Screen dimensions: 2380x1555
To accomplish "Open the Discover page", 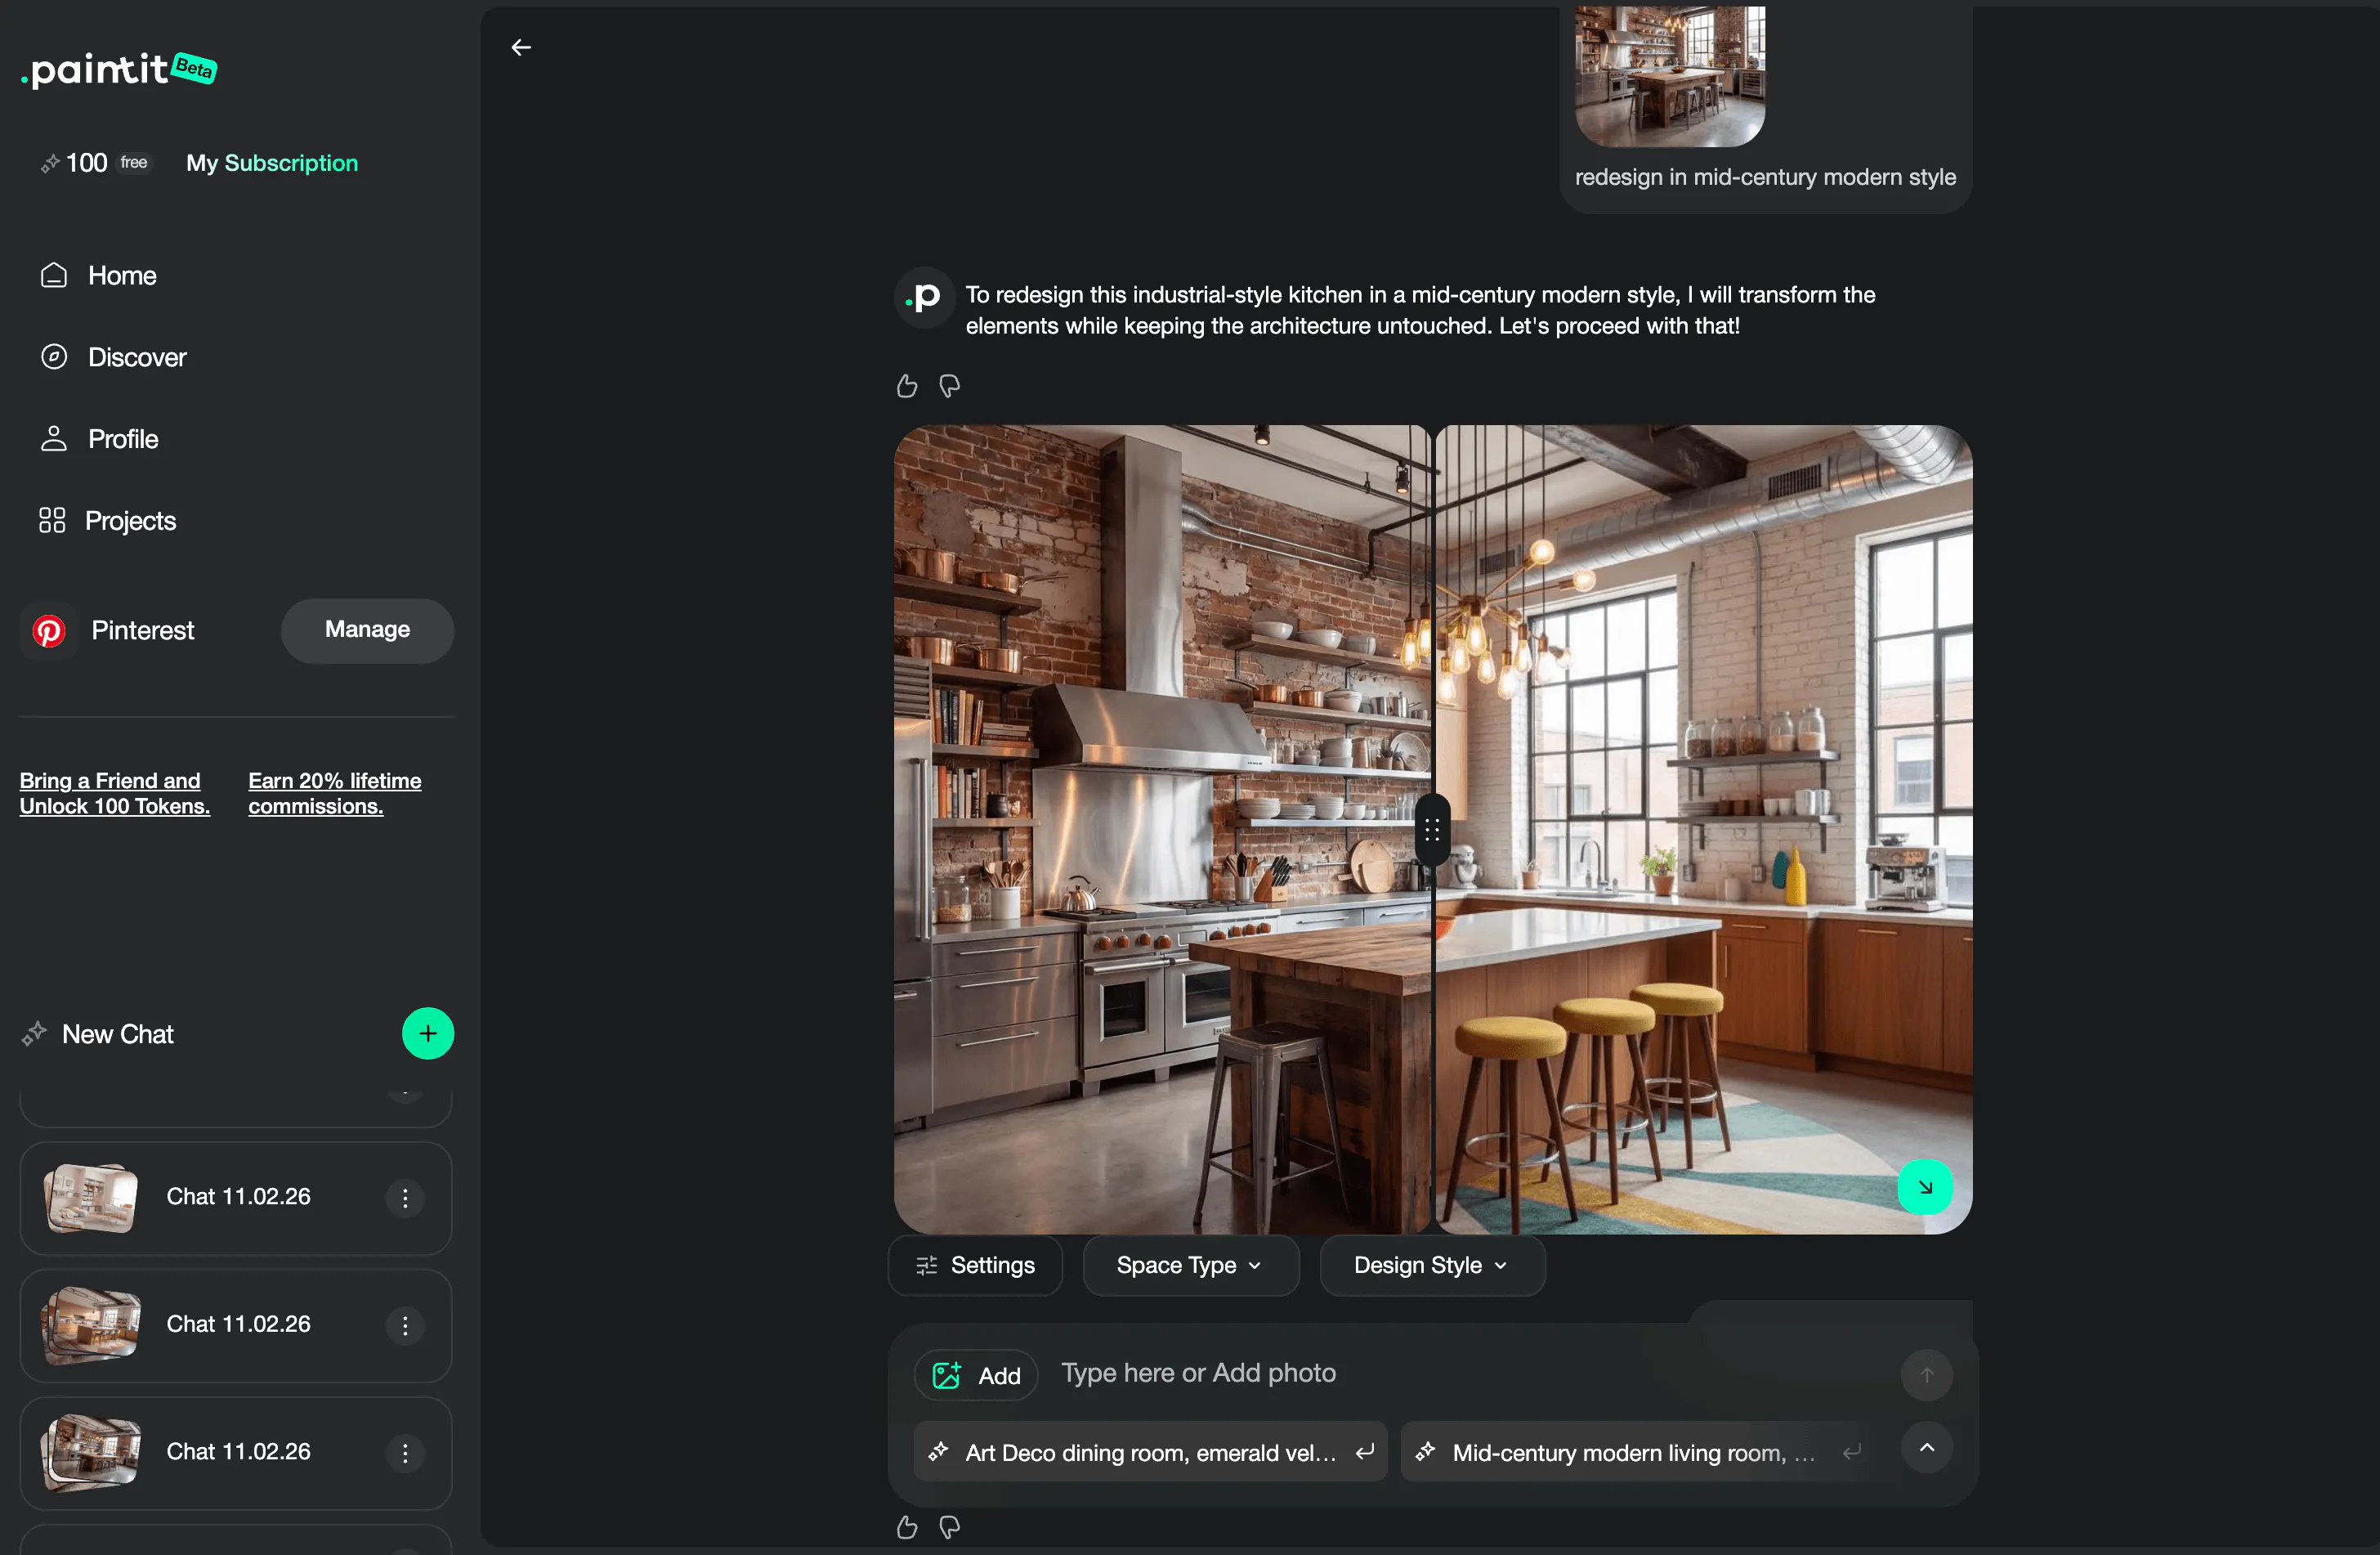I will click(x=113, y=357).
